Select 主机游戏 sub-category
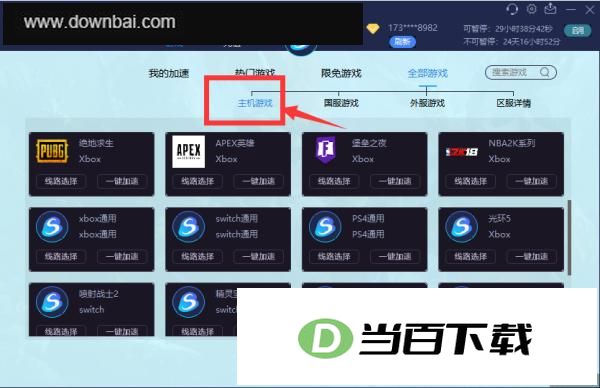This screenshot has width=600, height=388. [x=255, y=103]
